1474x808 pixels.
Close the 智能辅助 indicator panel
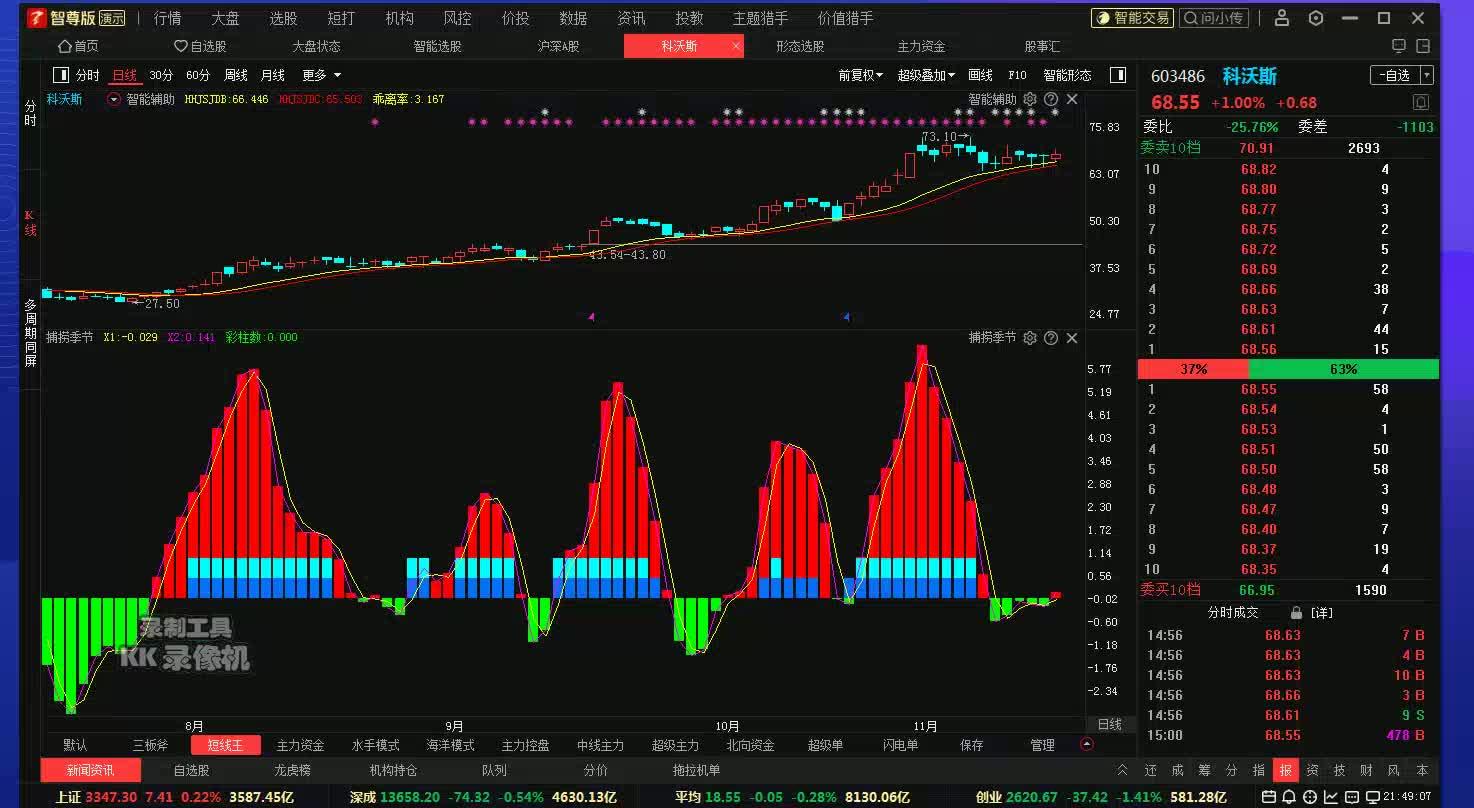(1072, 99)
